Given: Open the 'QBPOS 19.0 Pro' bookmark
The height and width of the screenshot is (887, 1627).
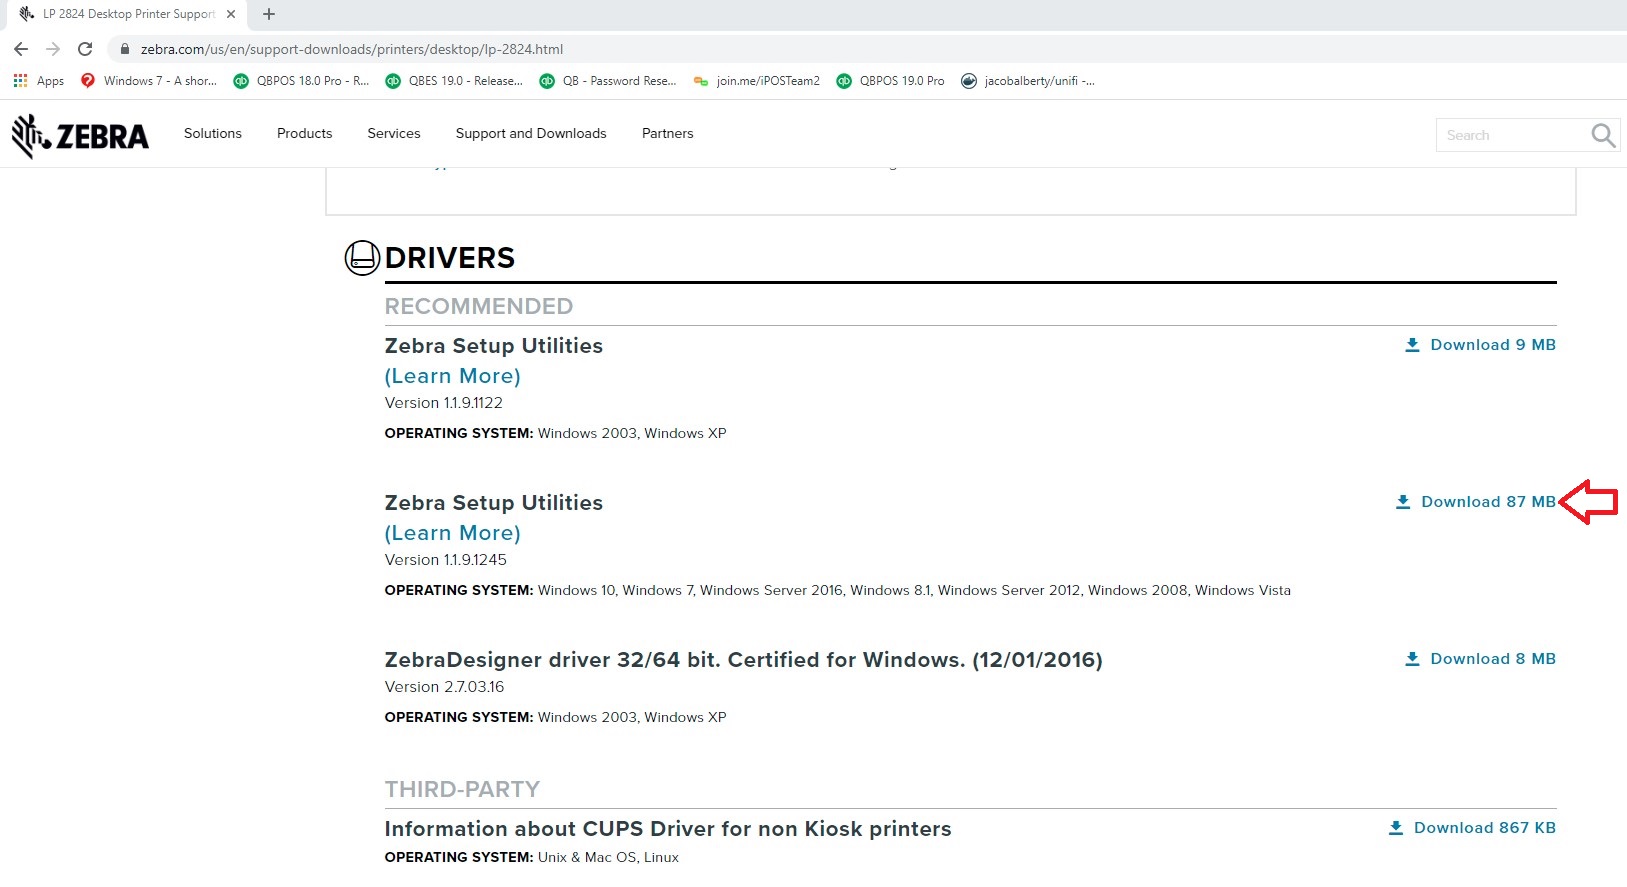Looking at the screenshot, I should tap(890, 81).
